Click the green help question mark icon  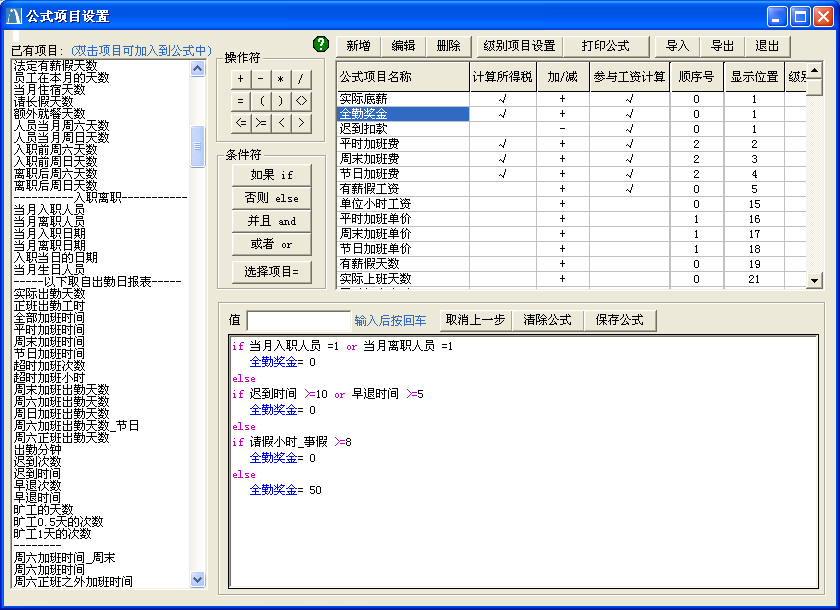pyautogui.click(x=320, y=44)
